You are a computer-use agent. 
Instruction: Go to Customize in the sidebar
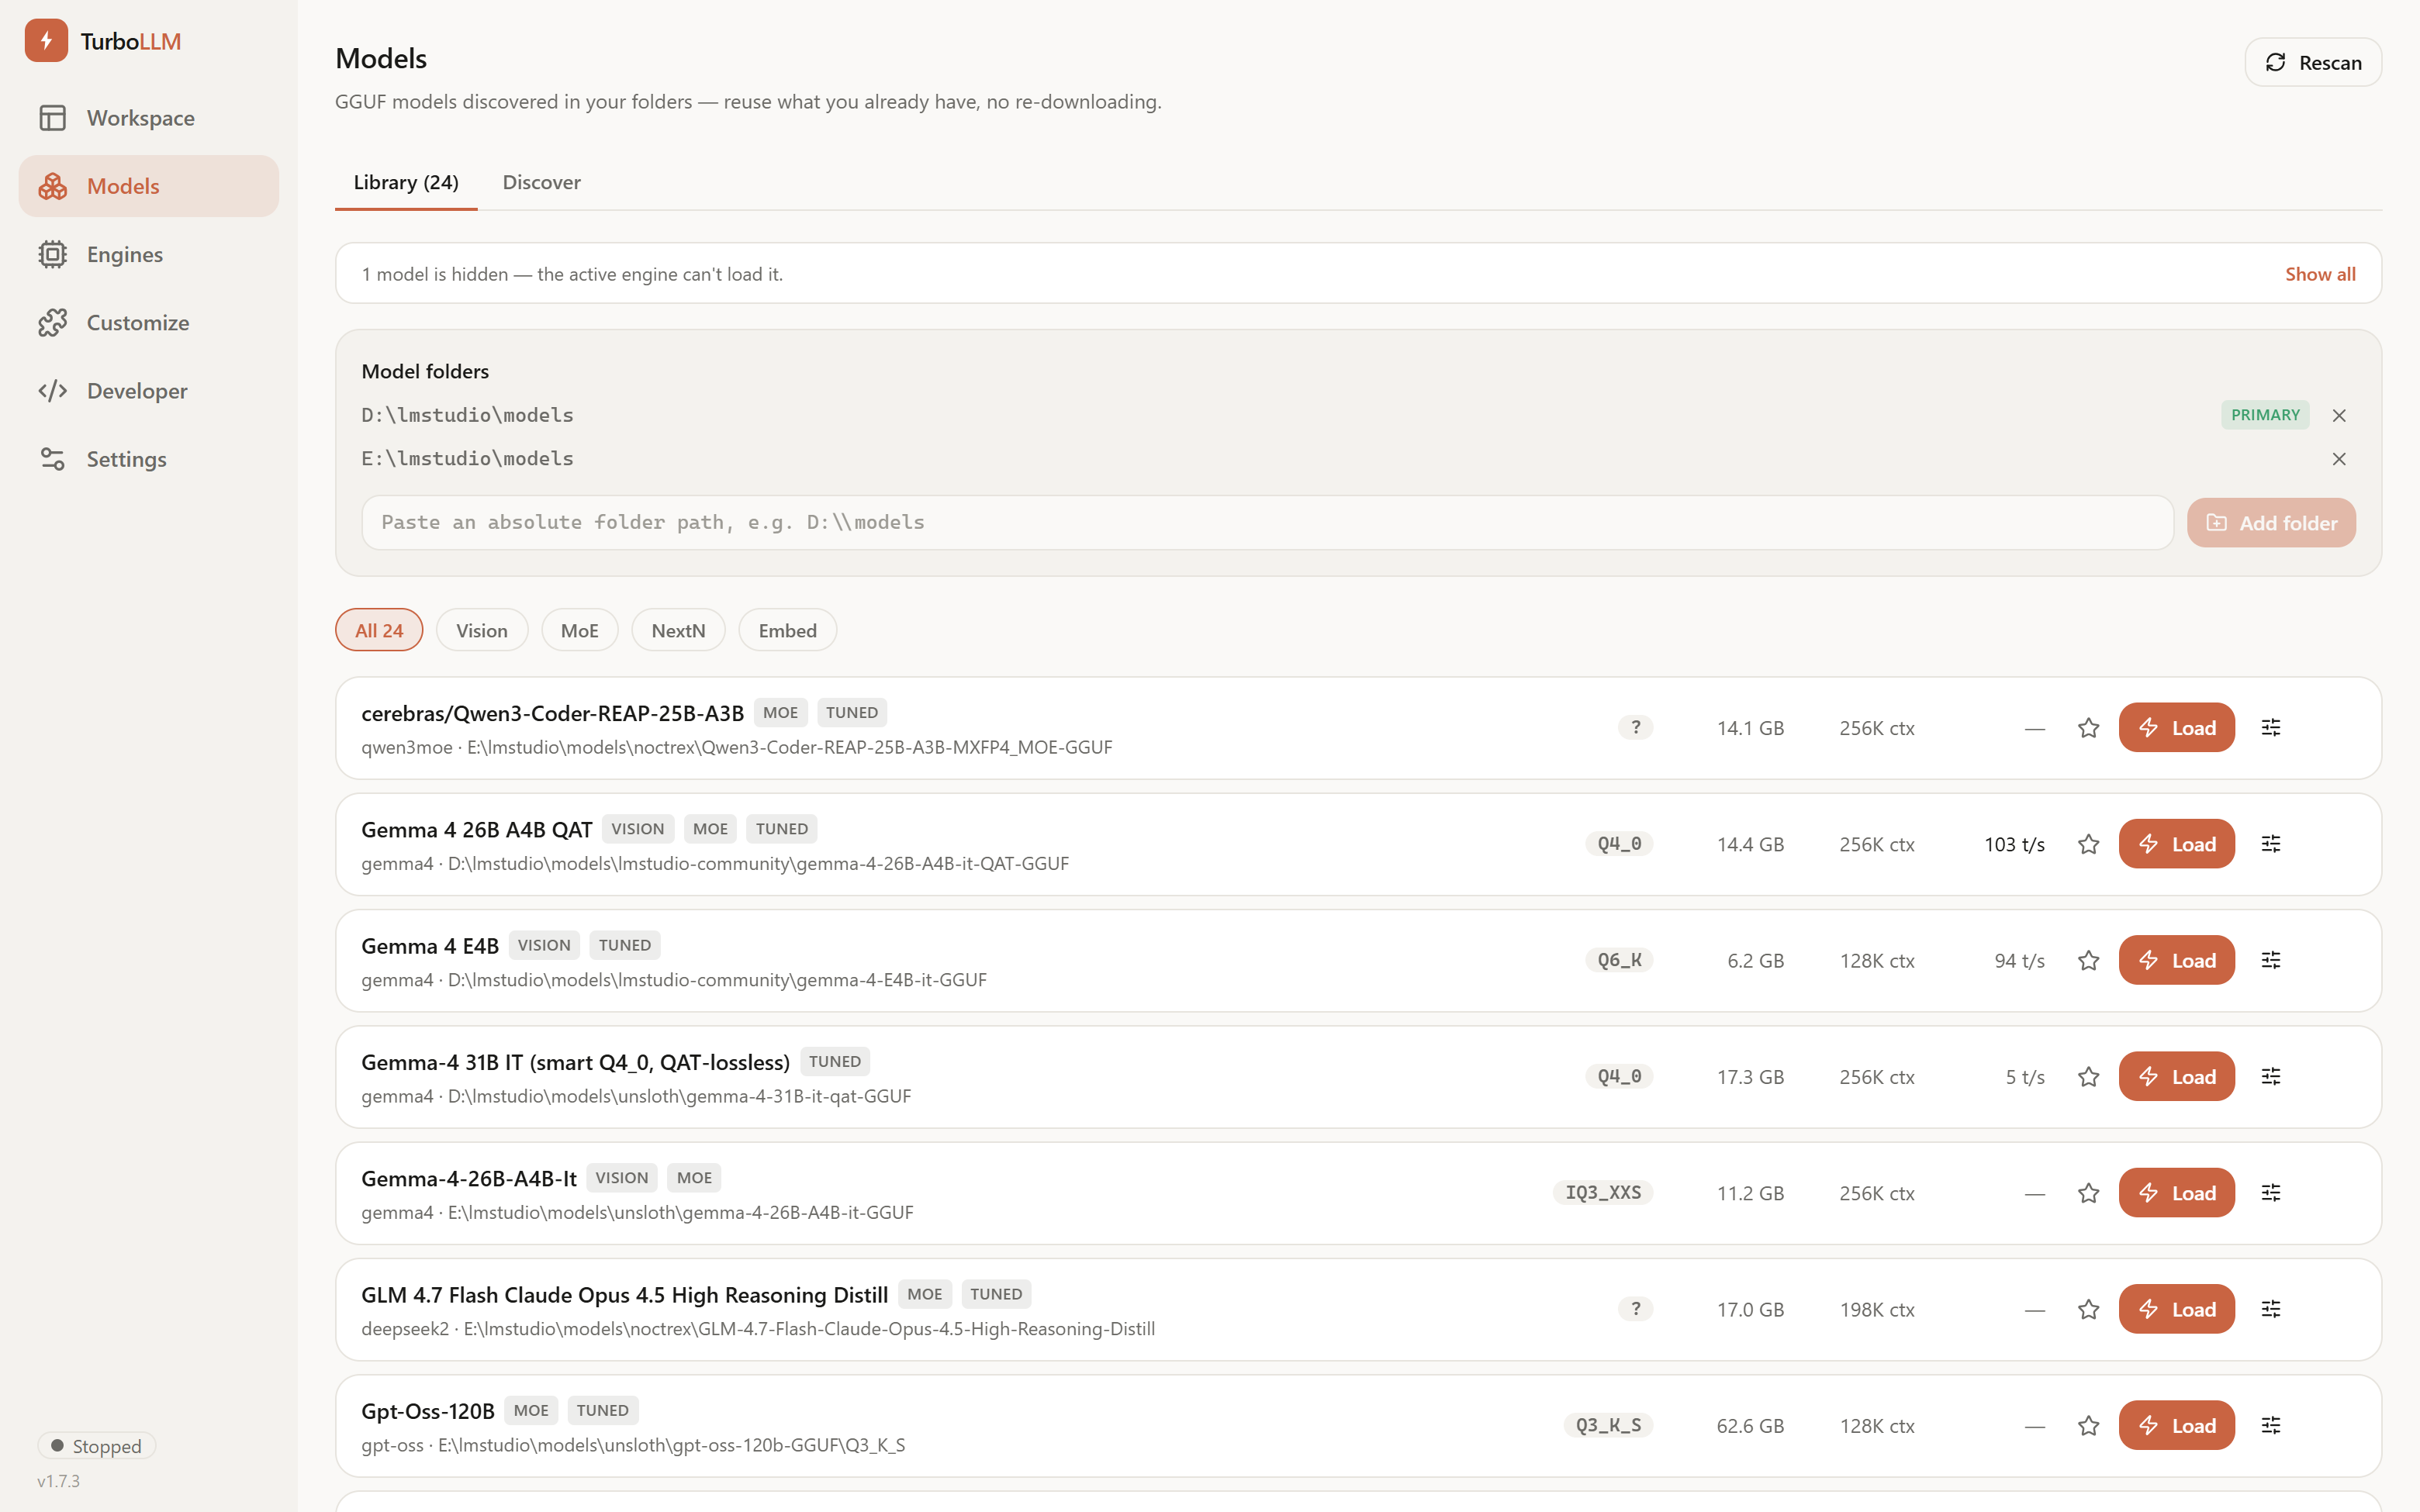point(148,322)
